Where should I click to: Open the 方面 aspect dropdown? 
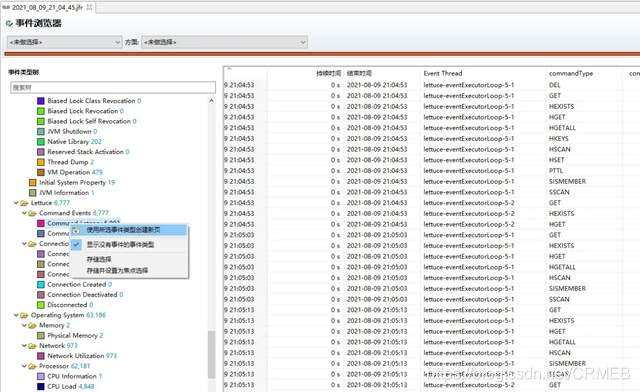click(224, 42)
